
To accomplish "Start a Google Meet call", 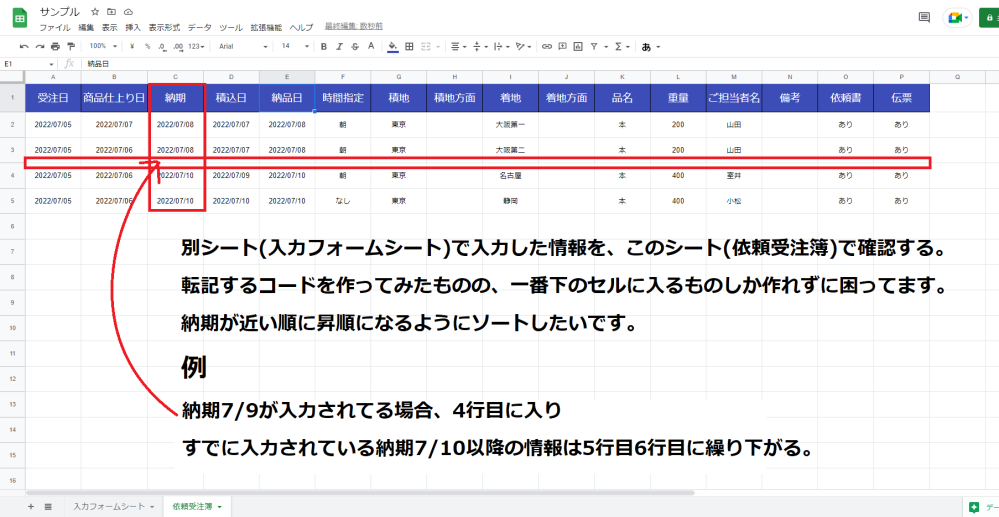I will (x=957, y=18).
